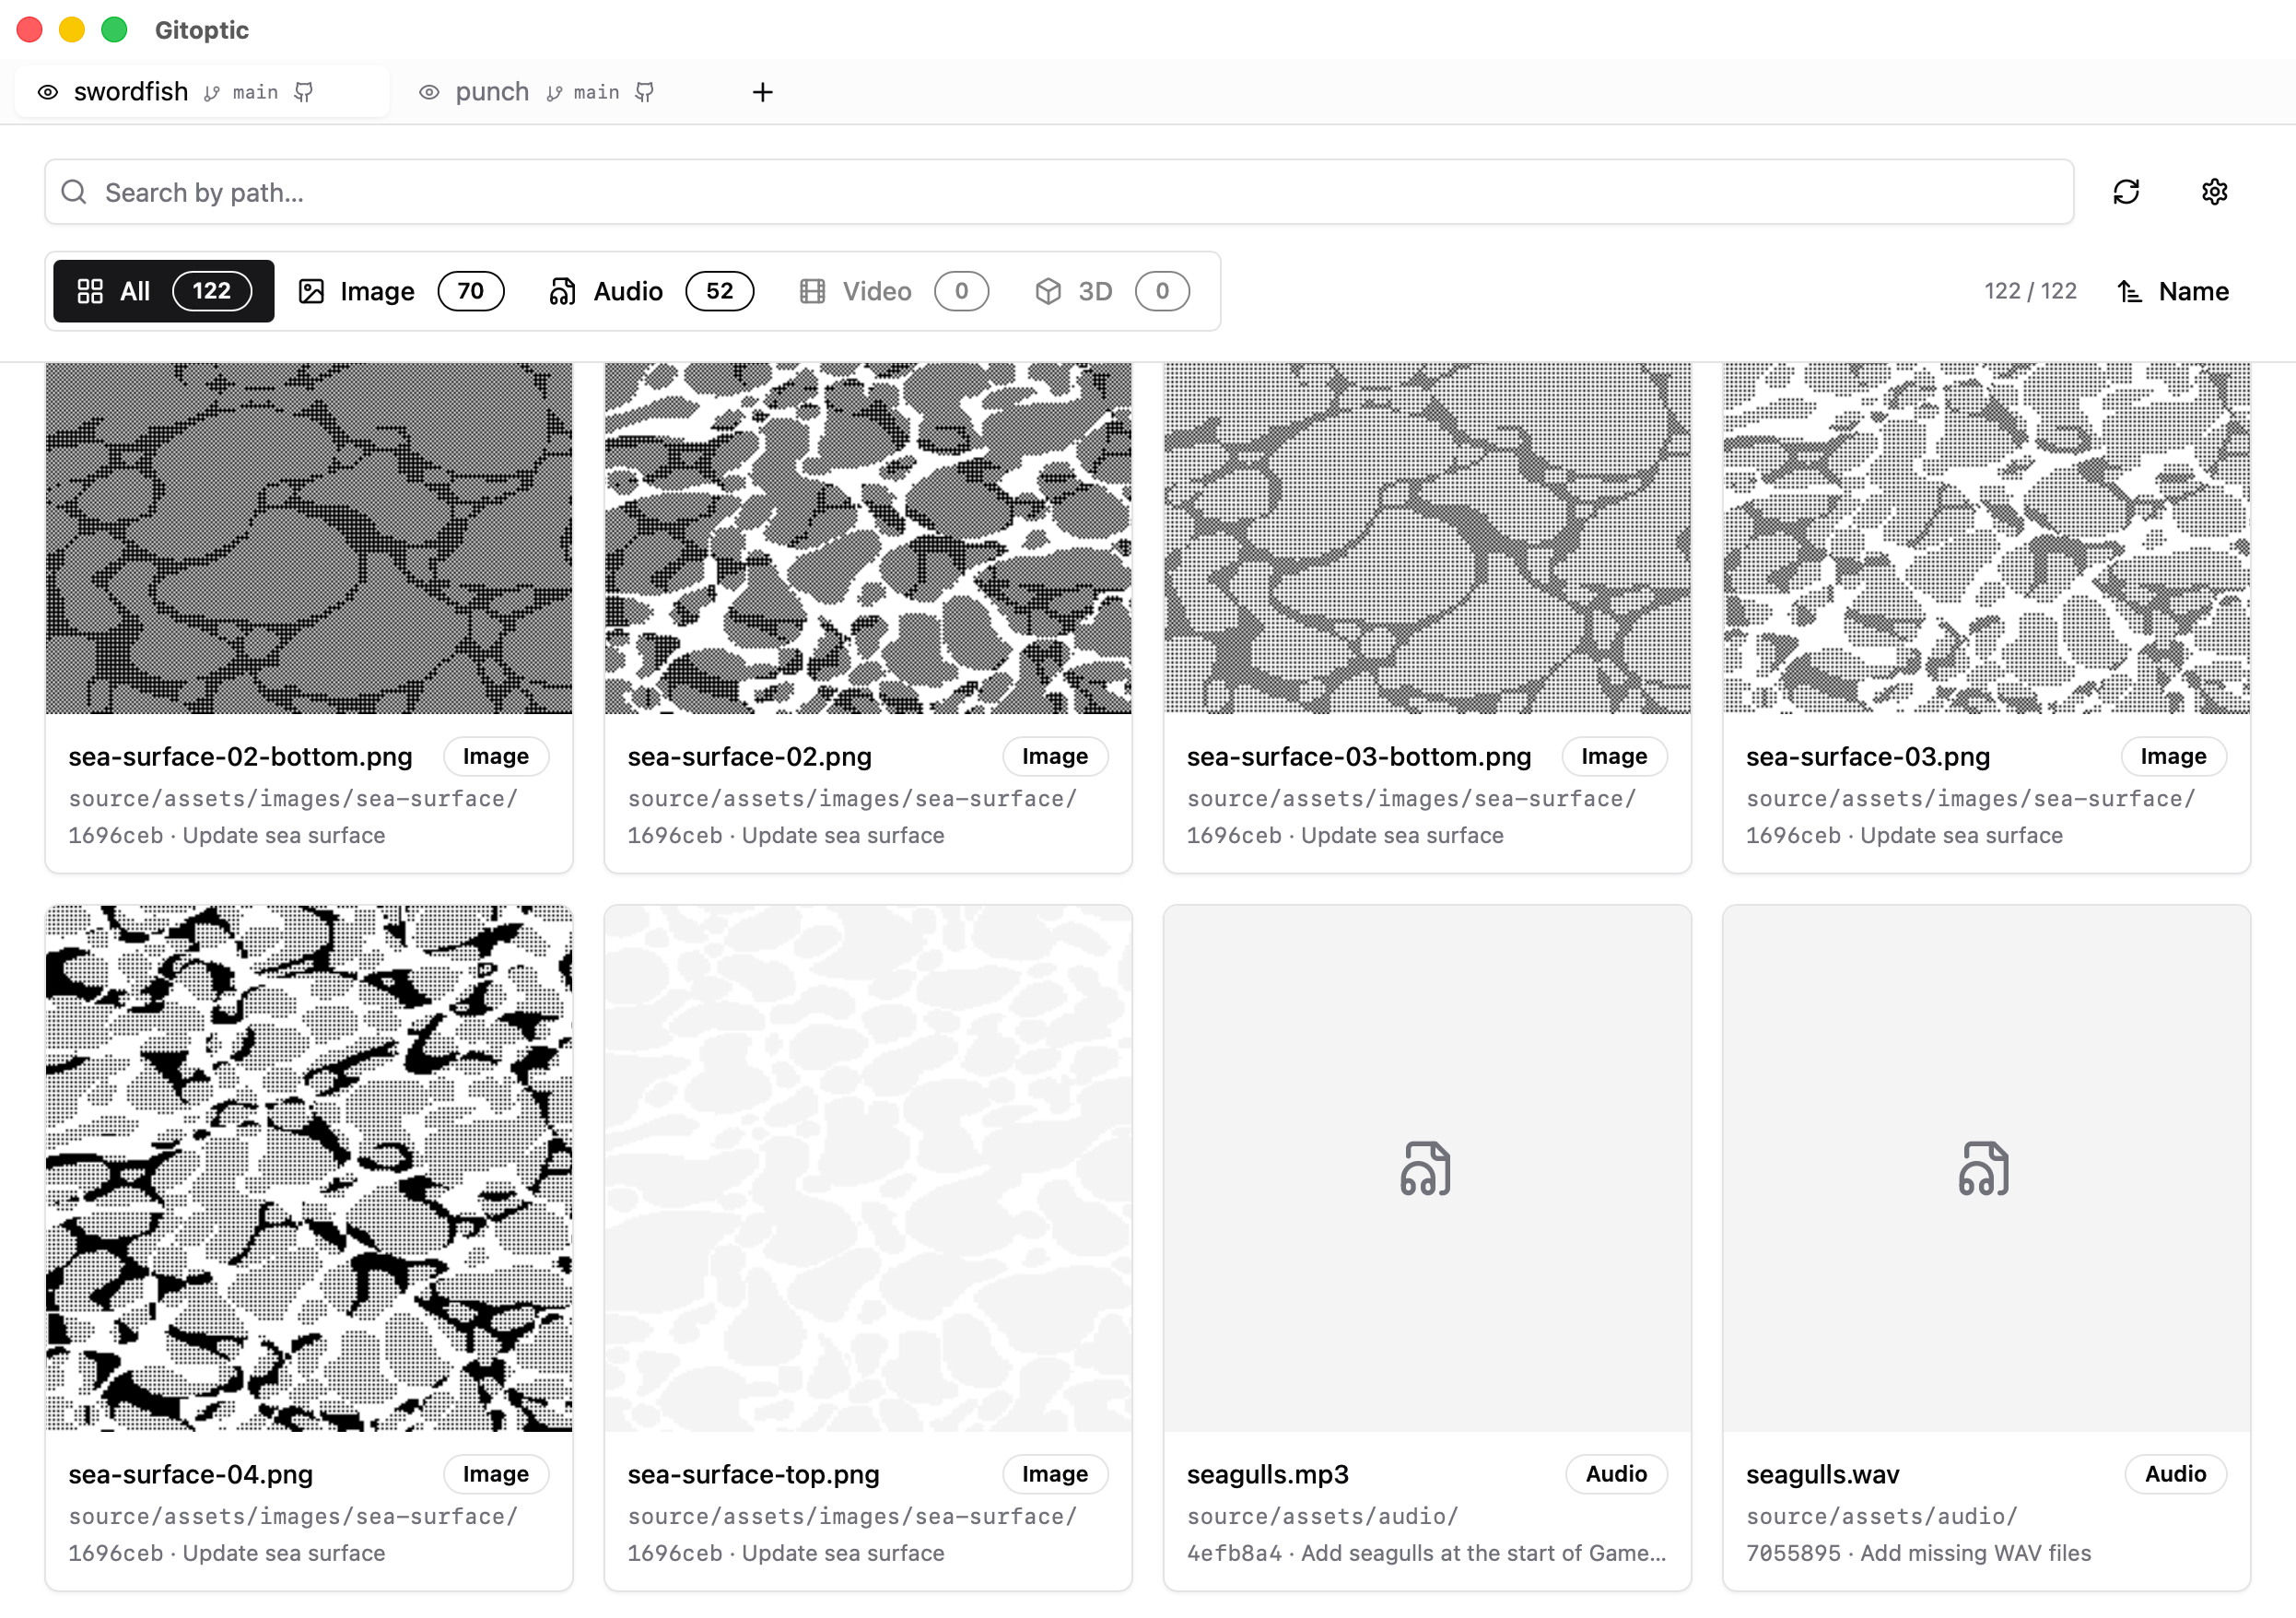This screenshot has width=2296, height=1618.
Task: Click the main branch label in swordfish tab
Action: [x=255, y=93]
